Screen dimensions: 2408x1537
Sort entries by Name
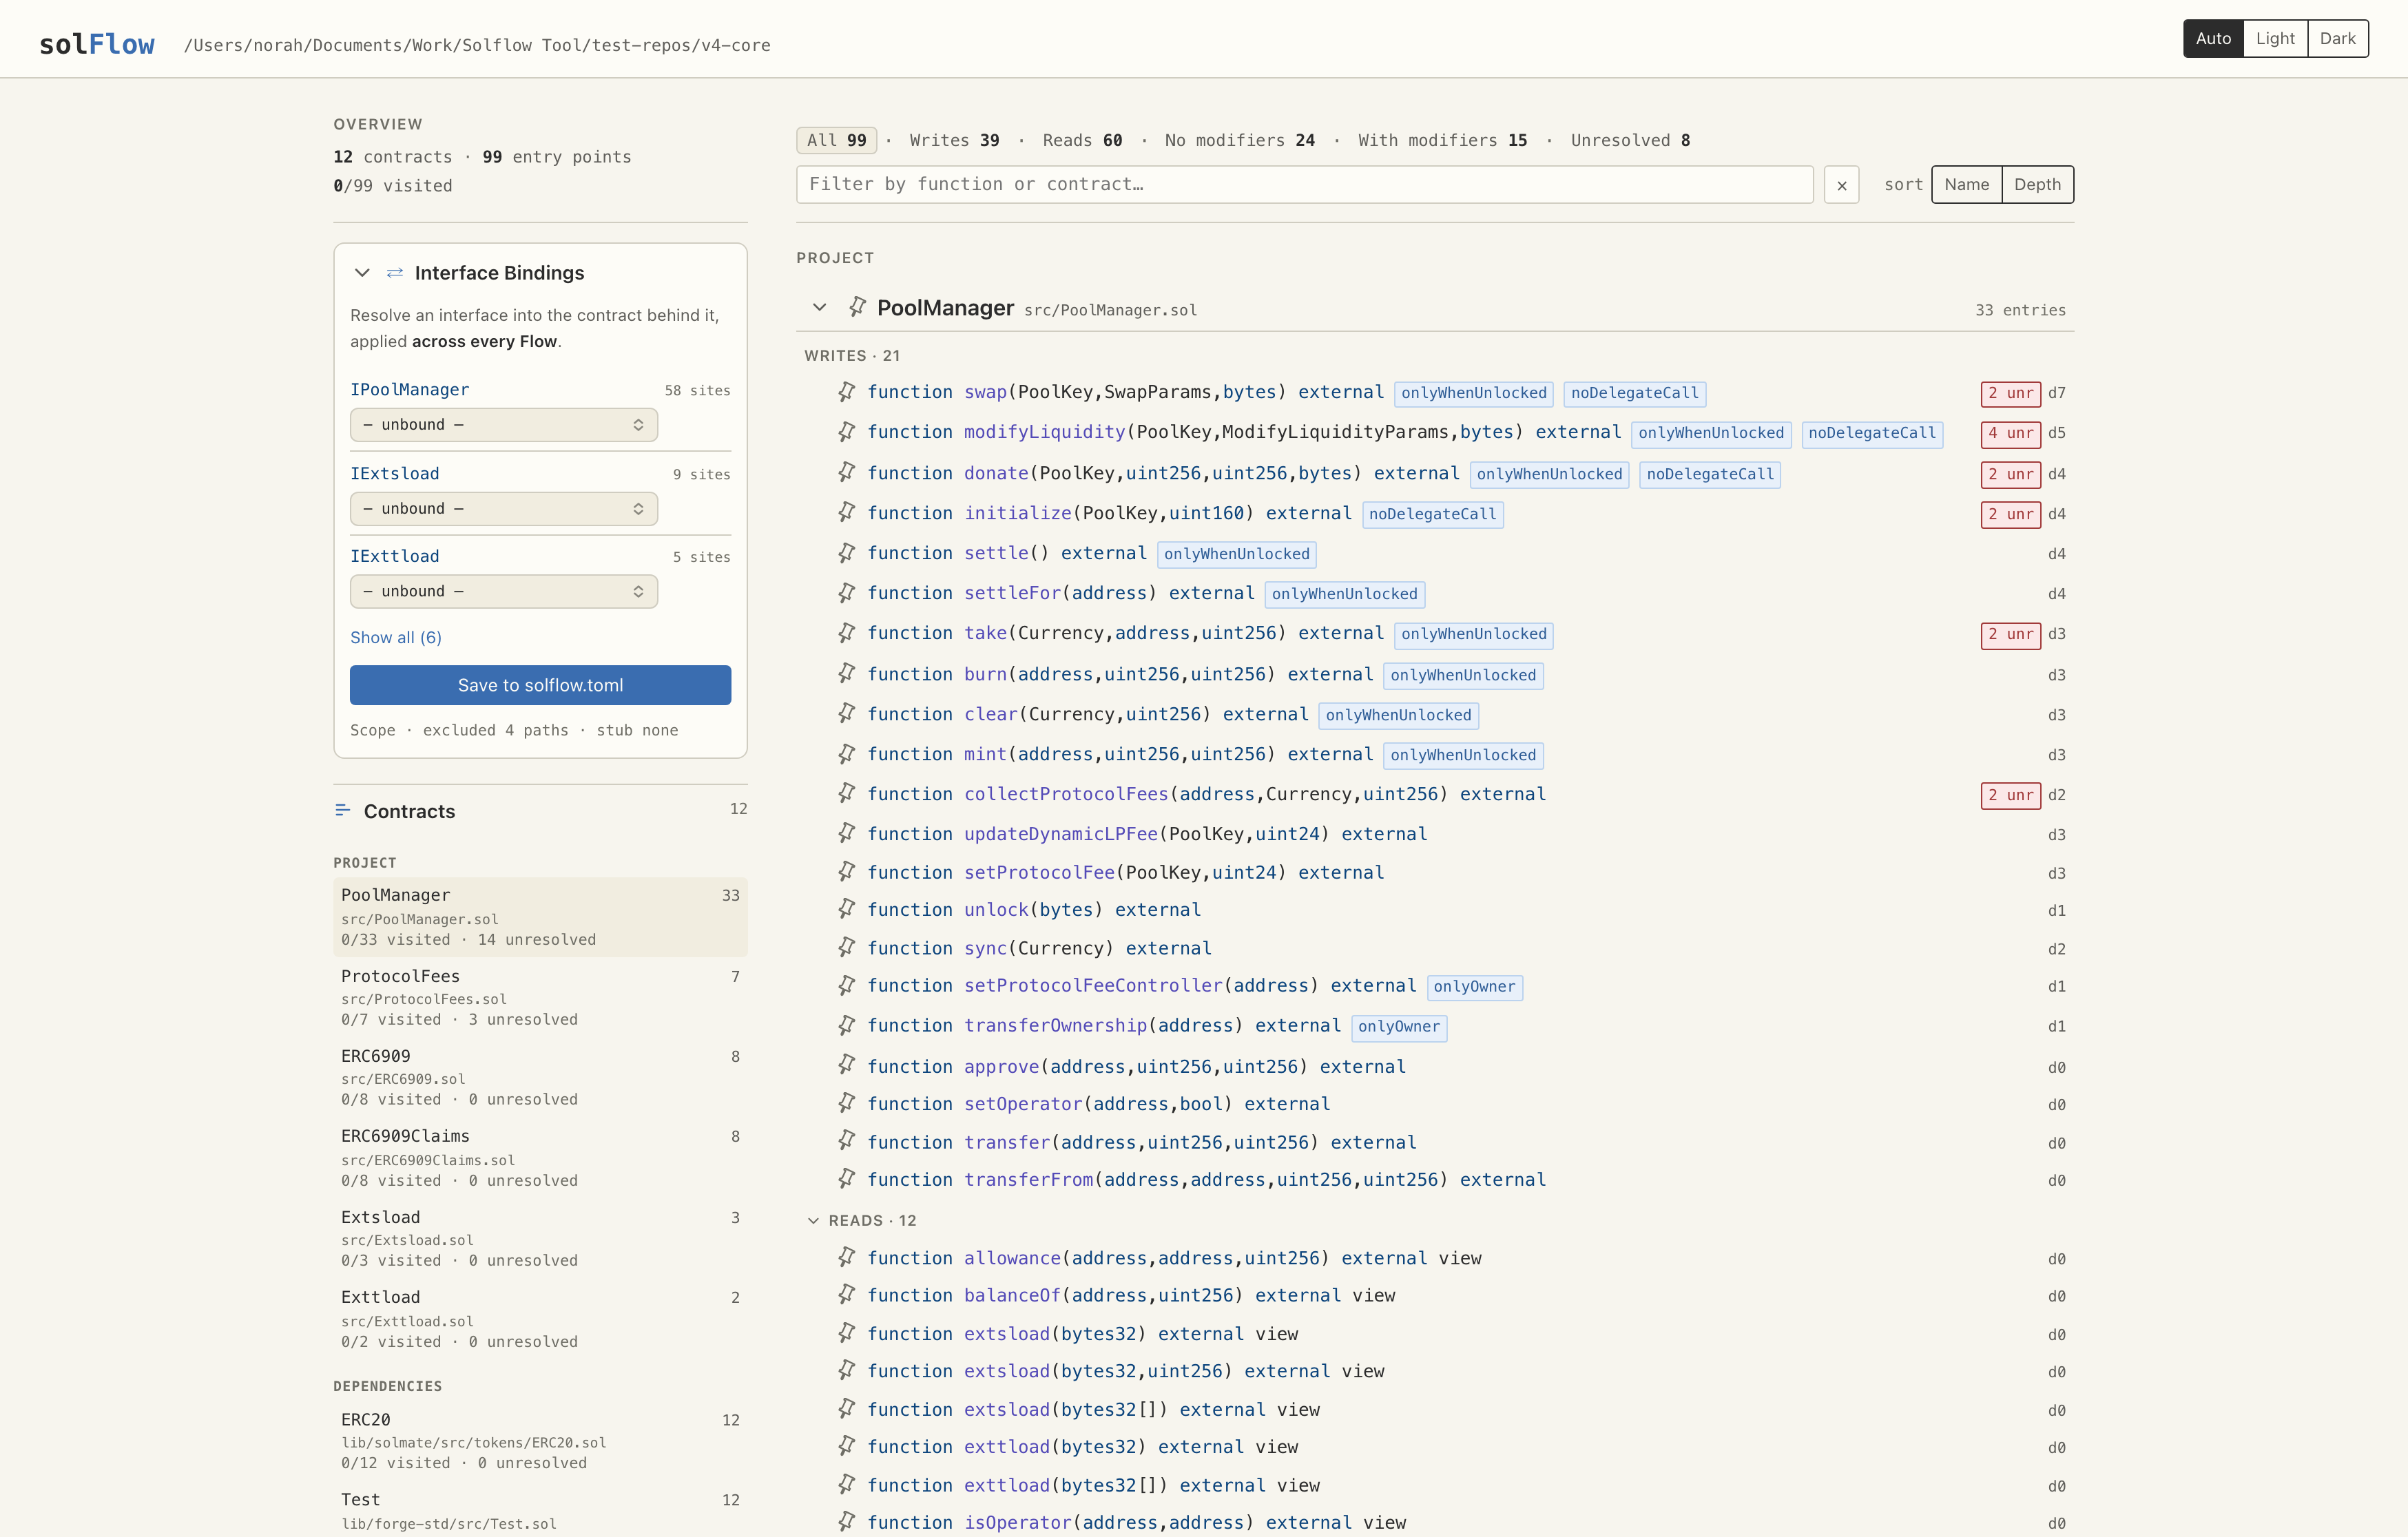point(1966,184)
